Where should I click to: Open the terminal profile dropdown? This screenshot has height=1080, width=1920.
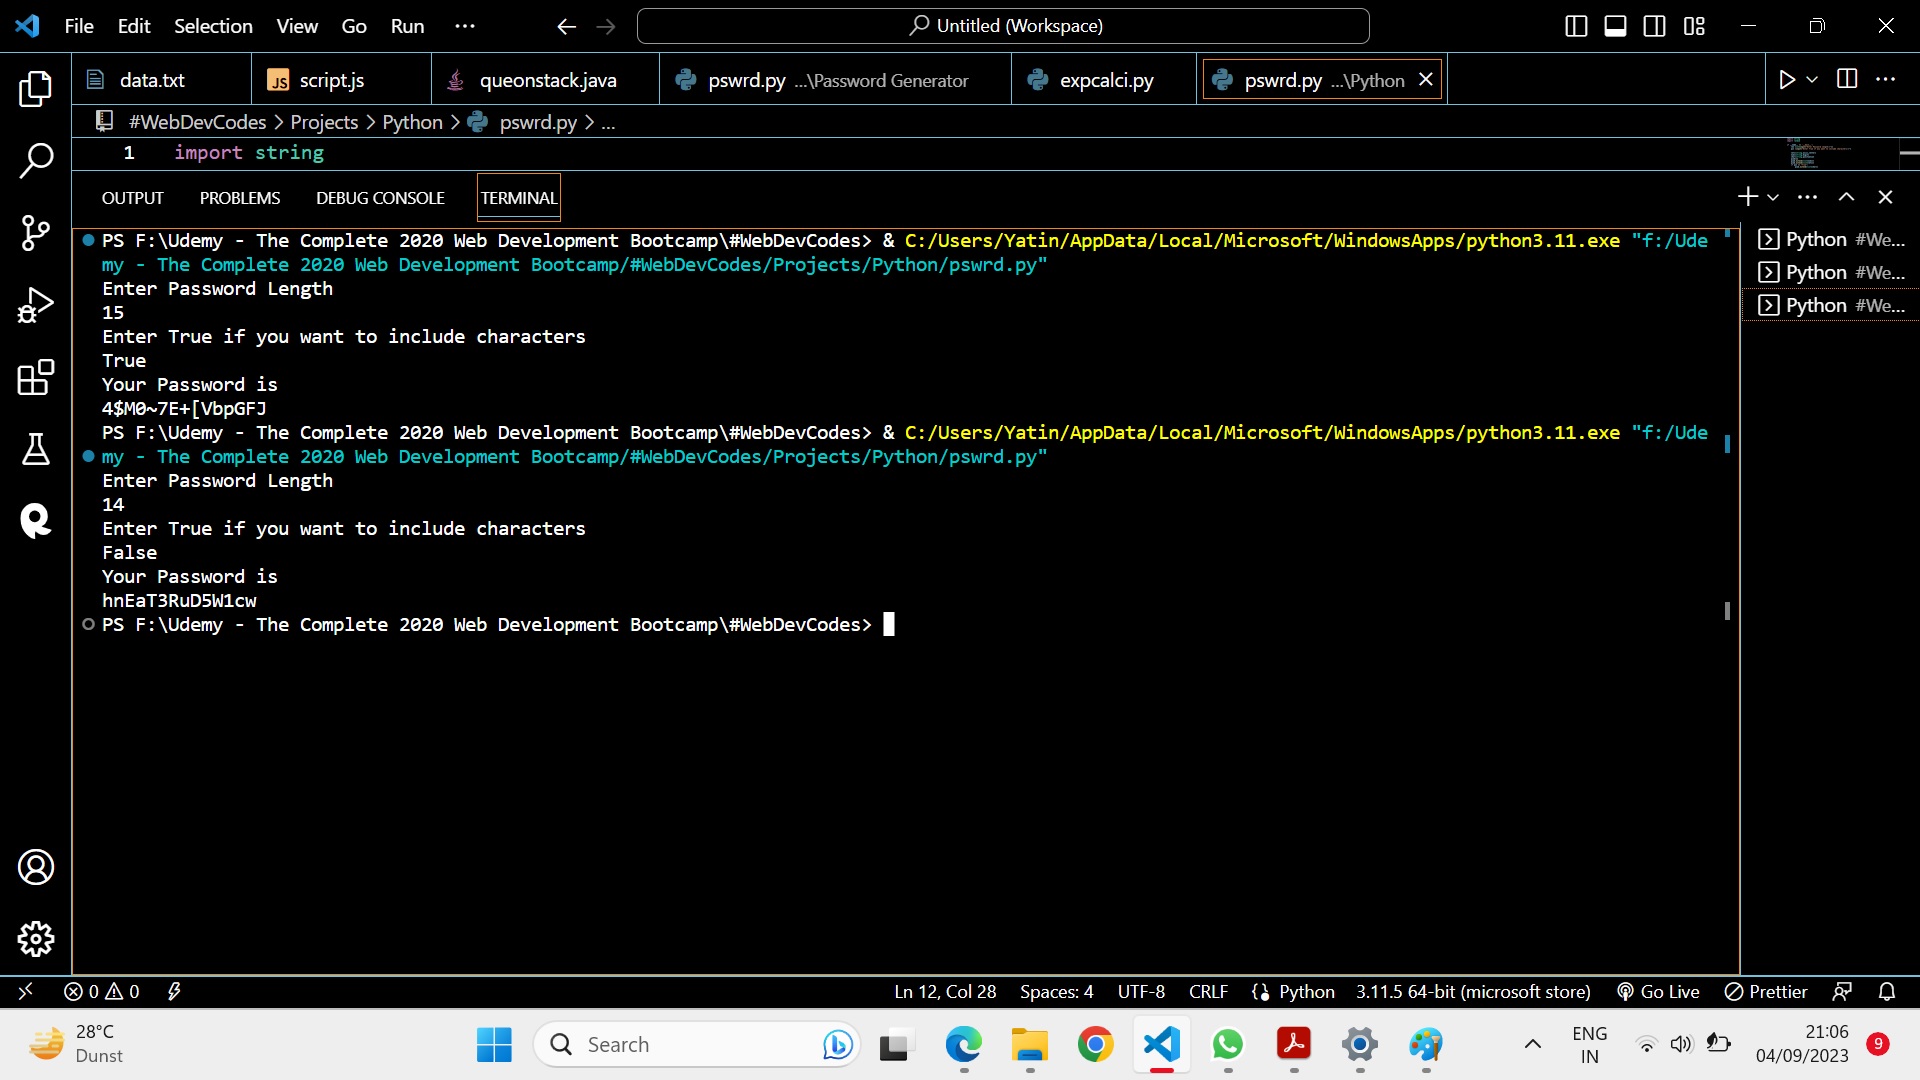[1771, 197]
